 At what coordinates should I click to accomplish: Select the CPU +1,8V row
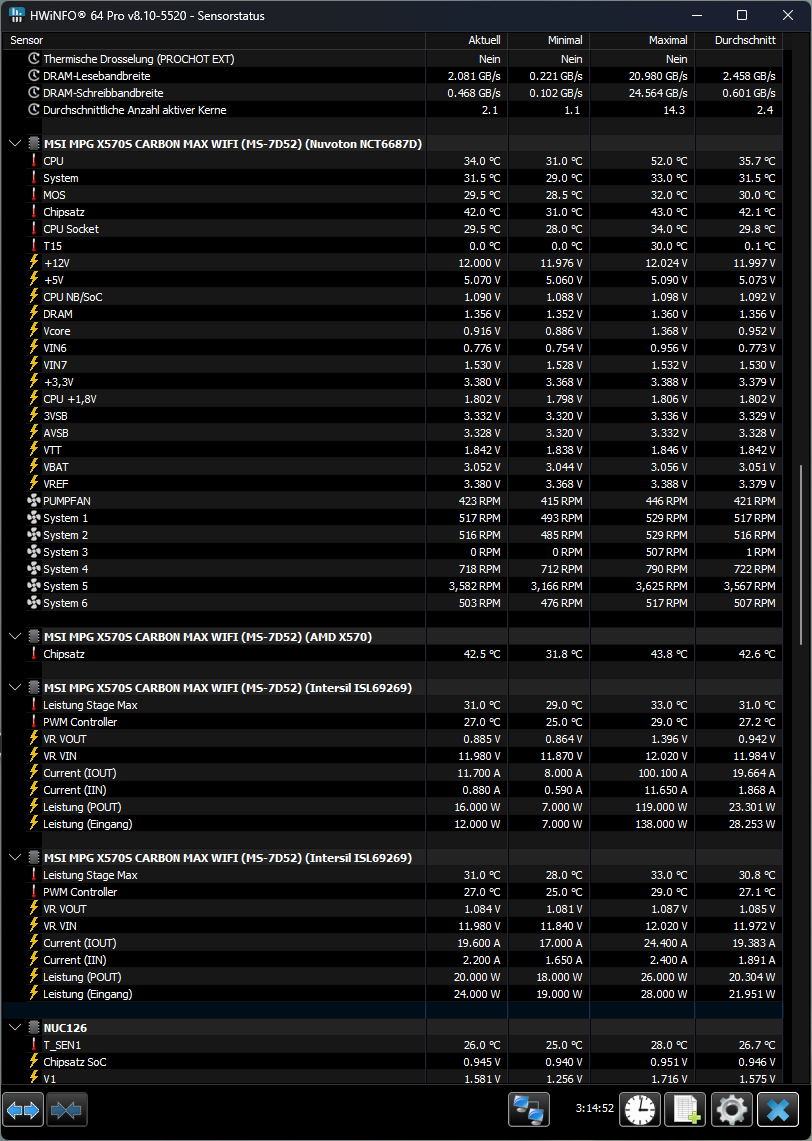(x=392, y=399)
